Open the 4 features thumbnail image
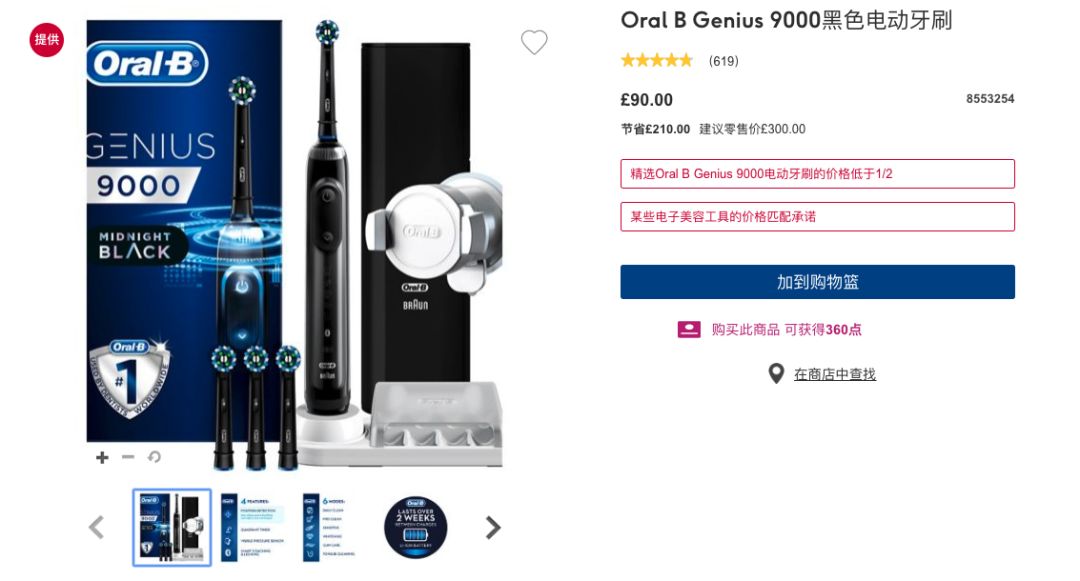 click(253, 527)
